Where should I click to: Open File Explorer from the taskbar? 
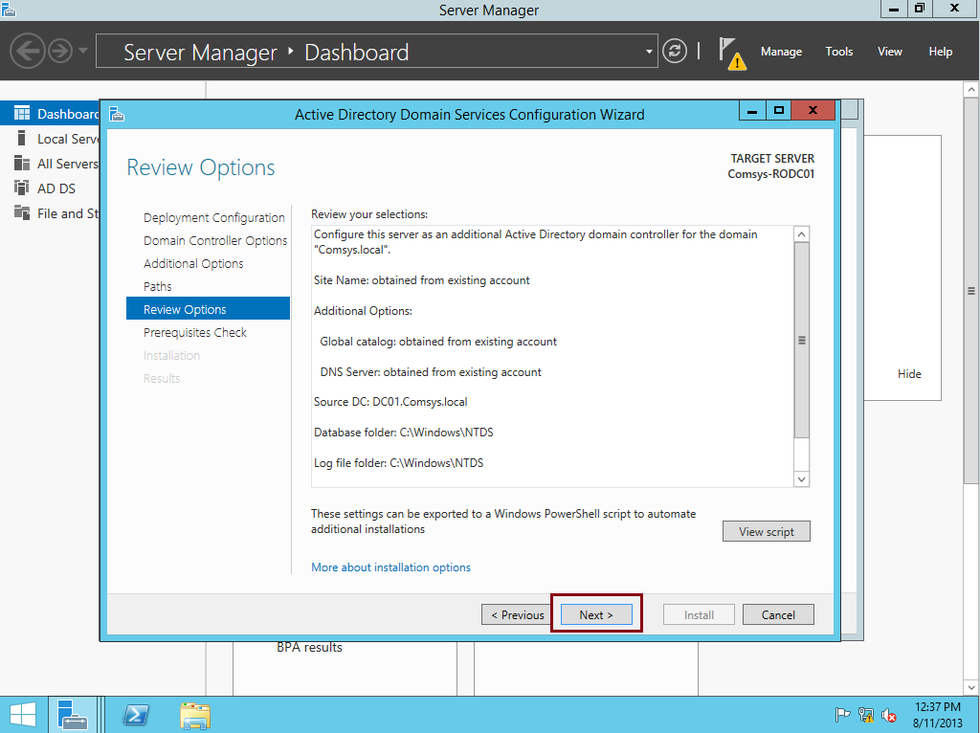196,715
